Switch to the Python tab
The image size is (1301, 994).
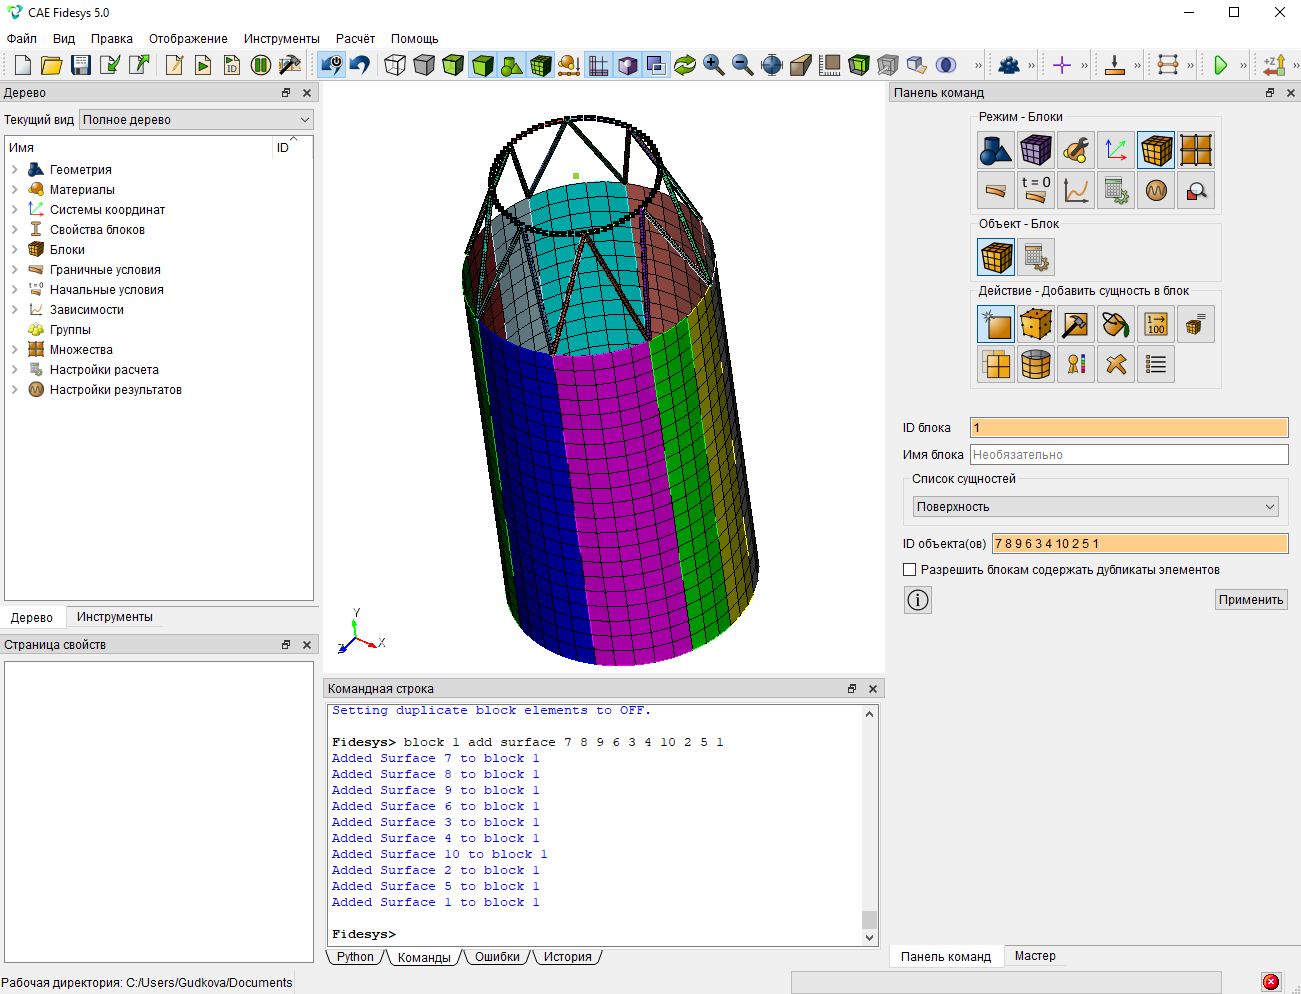point(355,957)
